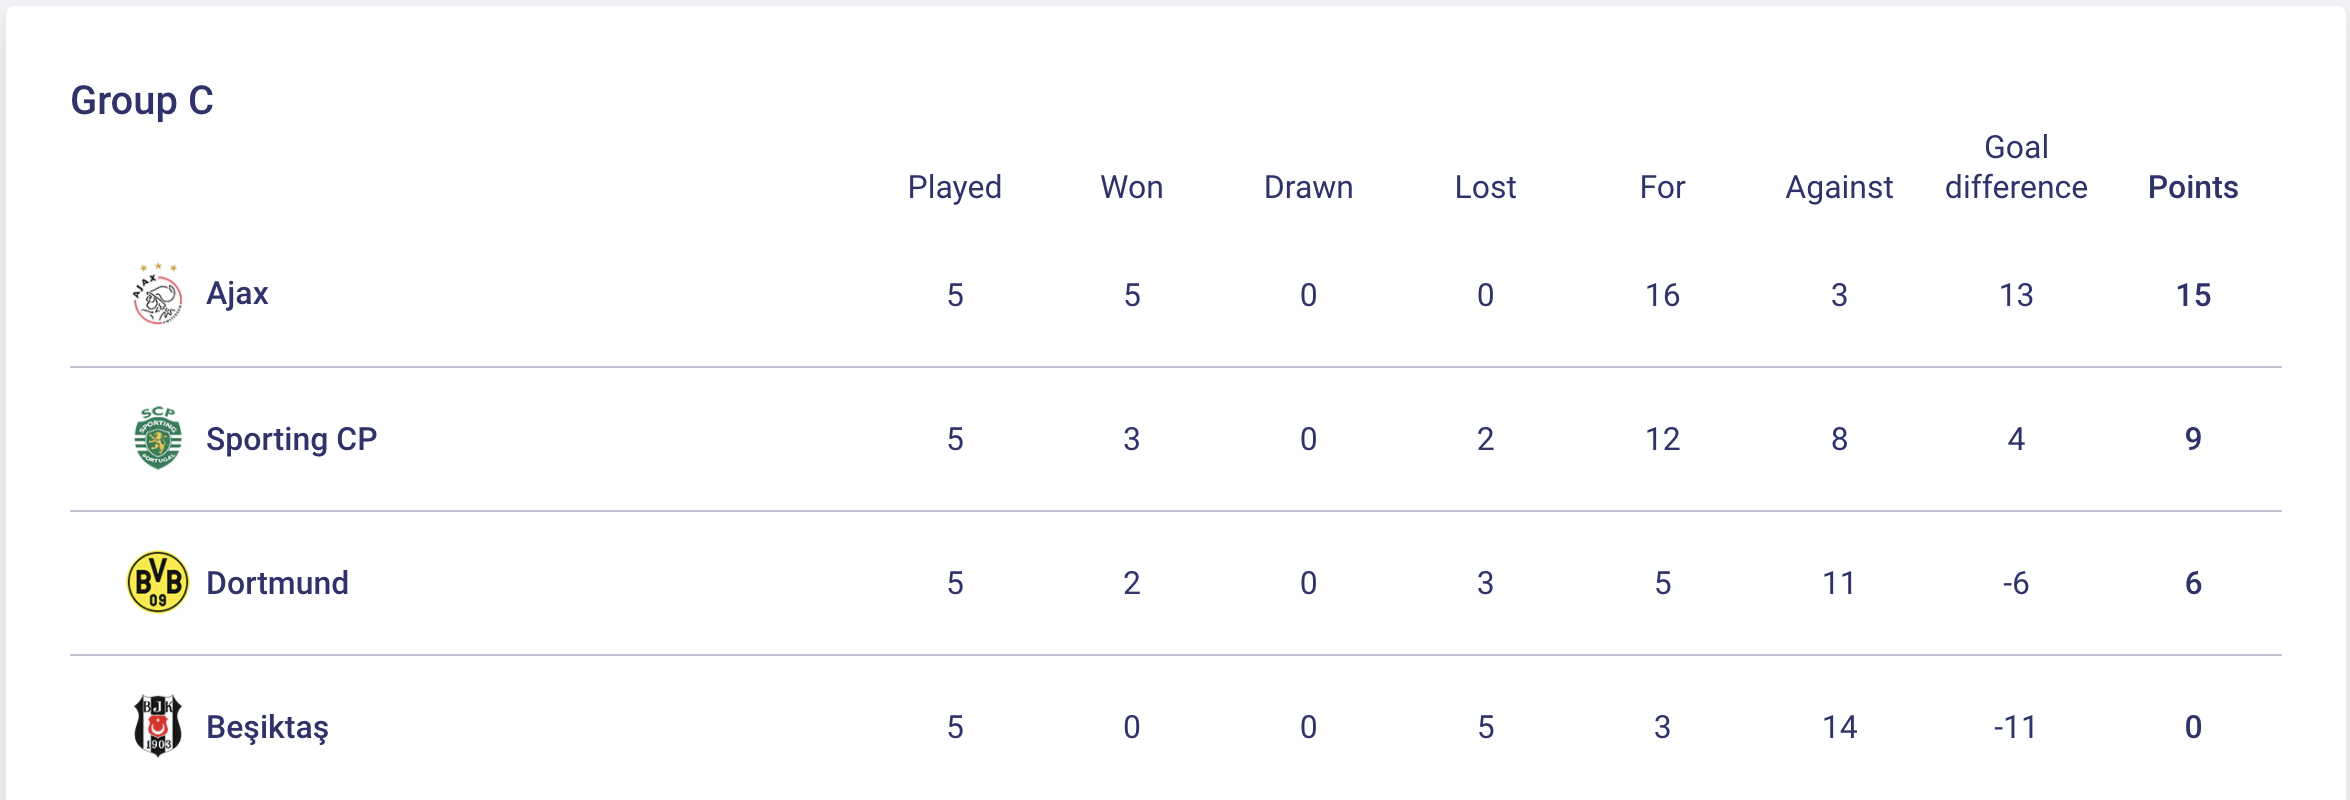Viewport: 2350px width, 800px height.
Task: Click Beşiktaş's 14 goals against value
Action: [1839, 727]
